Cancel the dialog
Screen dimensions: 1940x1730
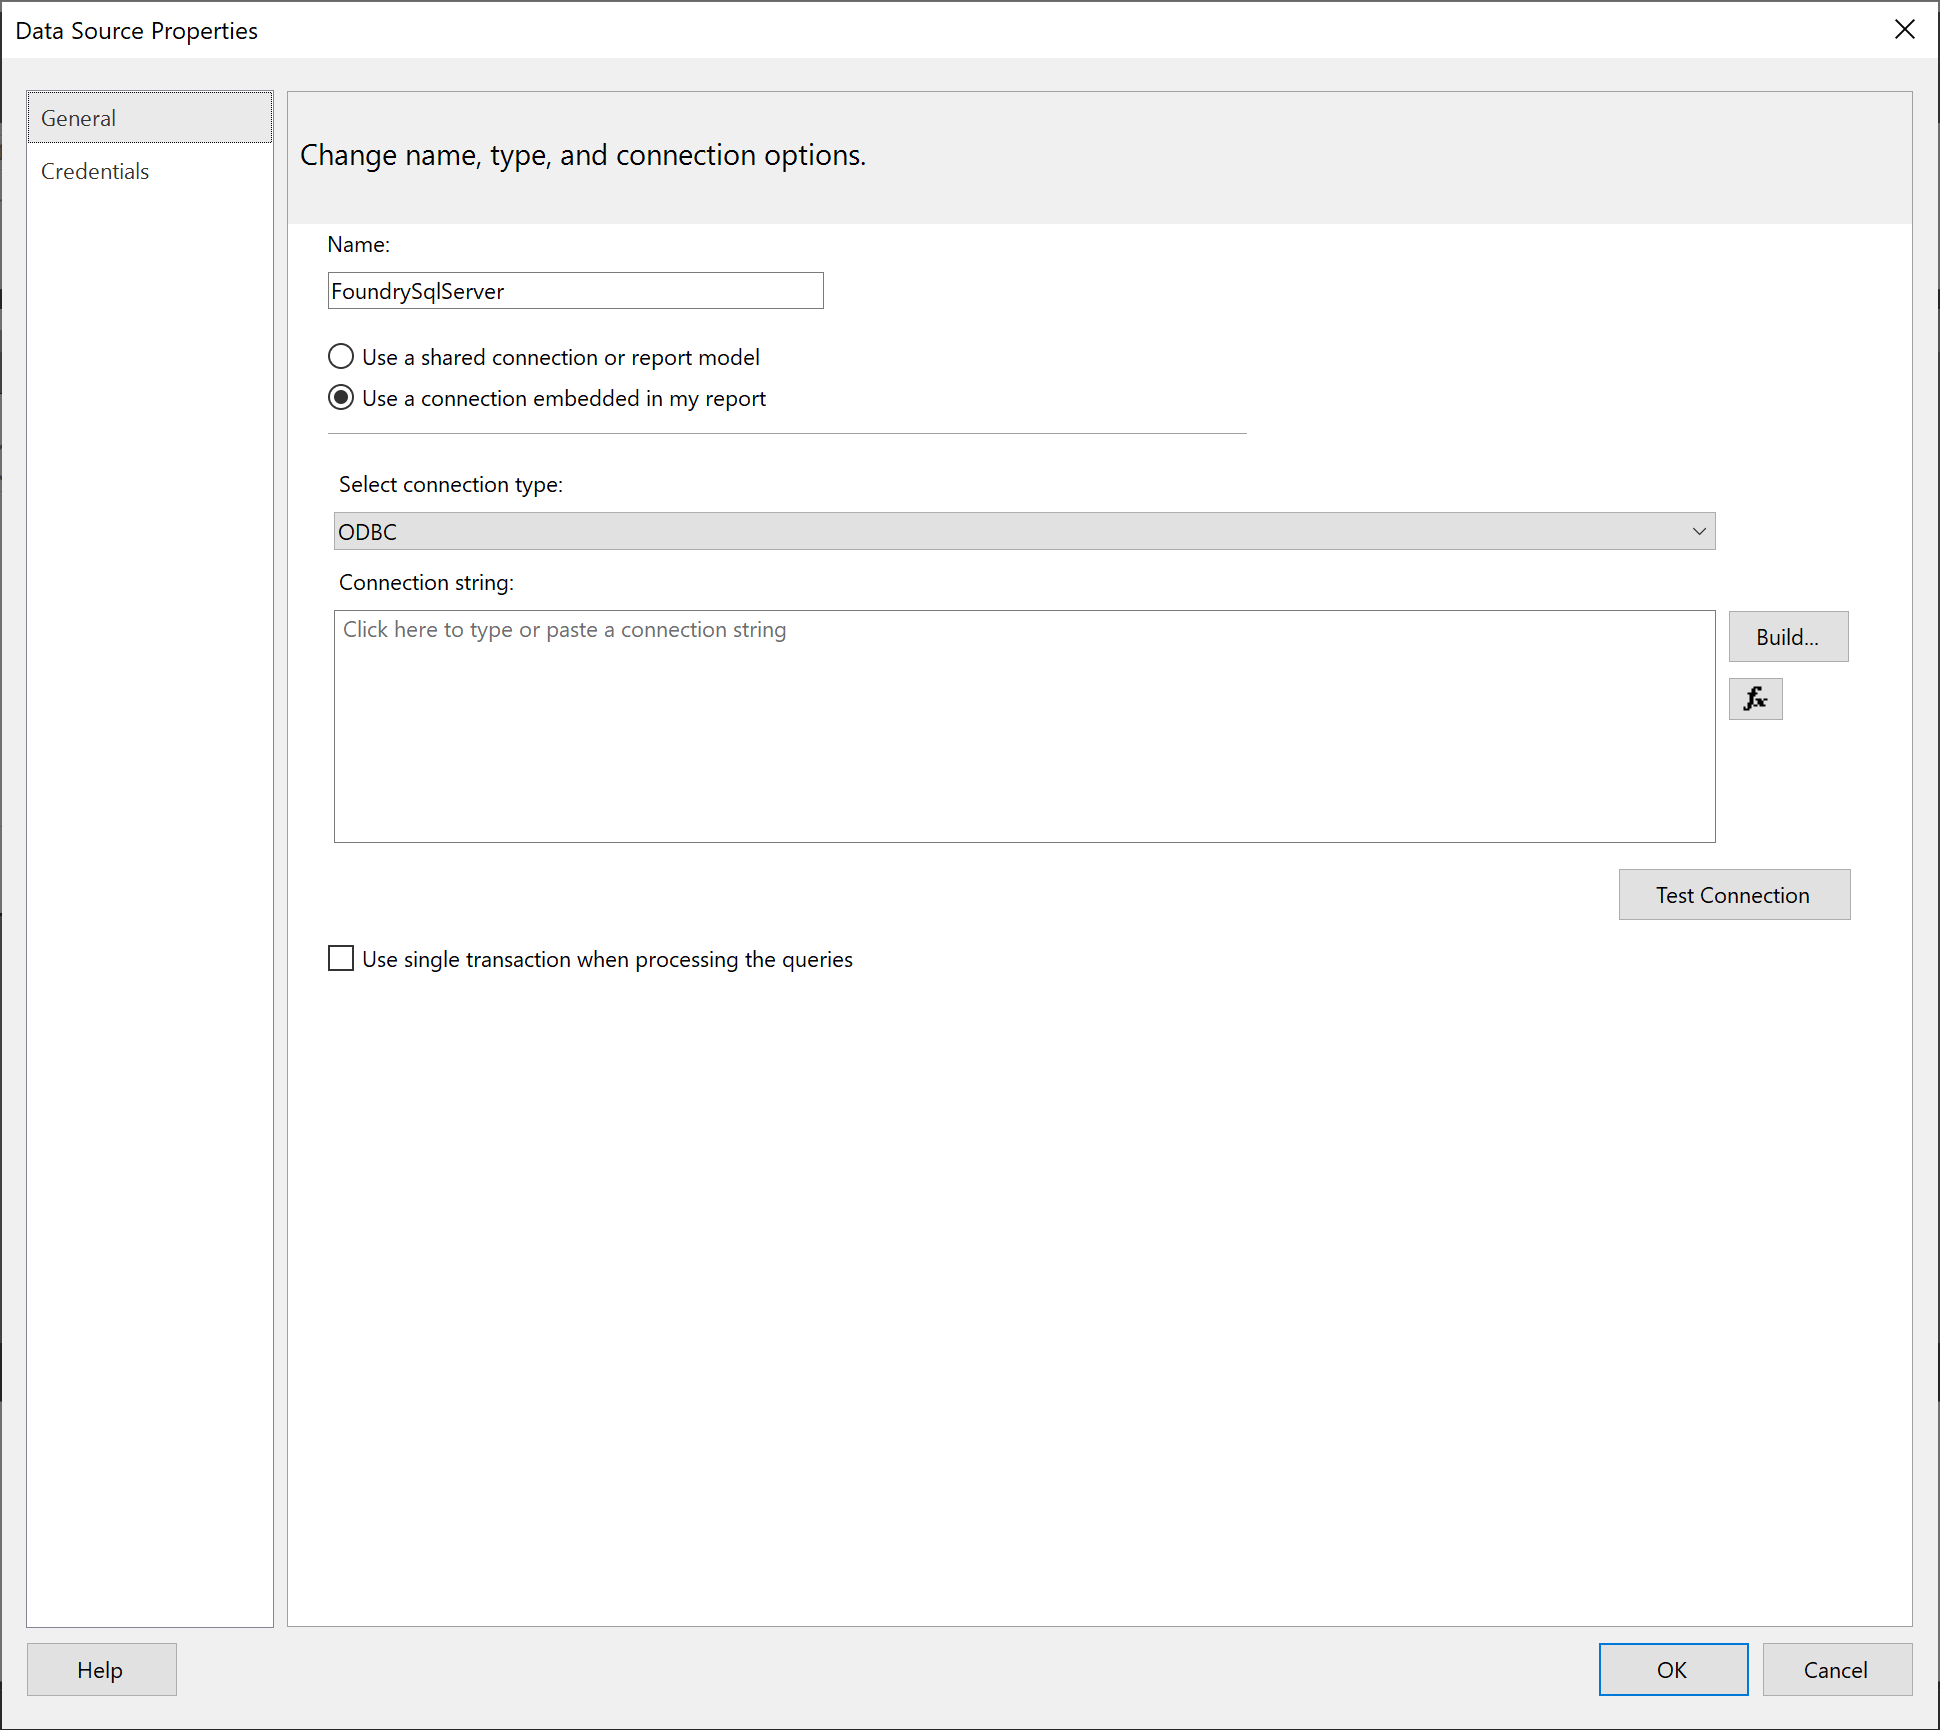[1837, 1669]
